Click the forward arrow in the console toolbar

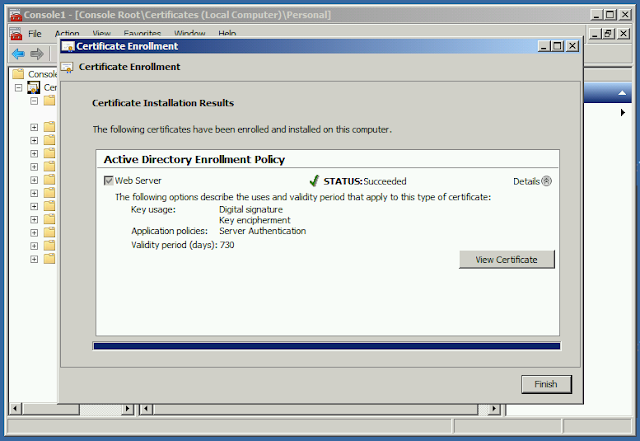(37, 54)
